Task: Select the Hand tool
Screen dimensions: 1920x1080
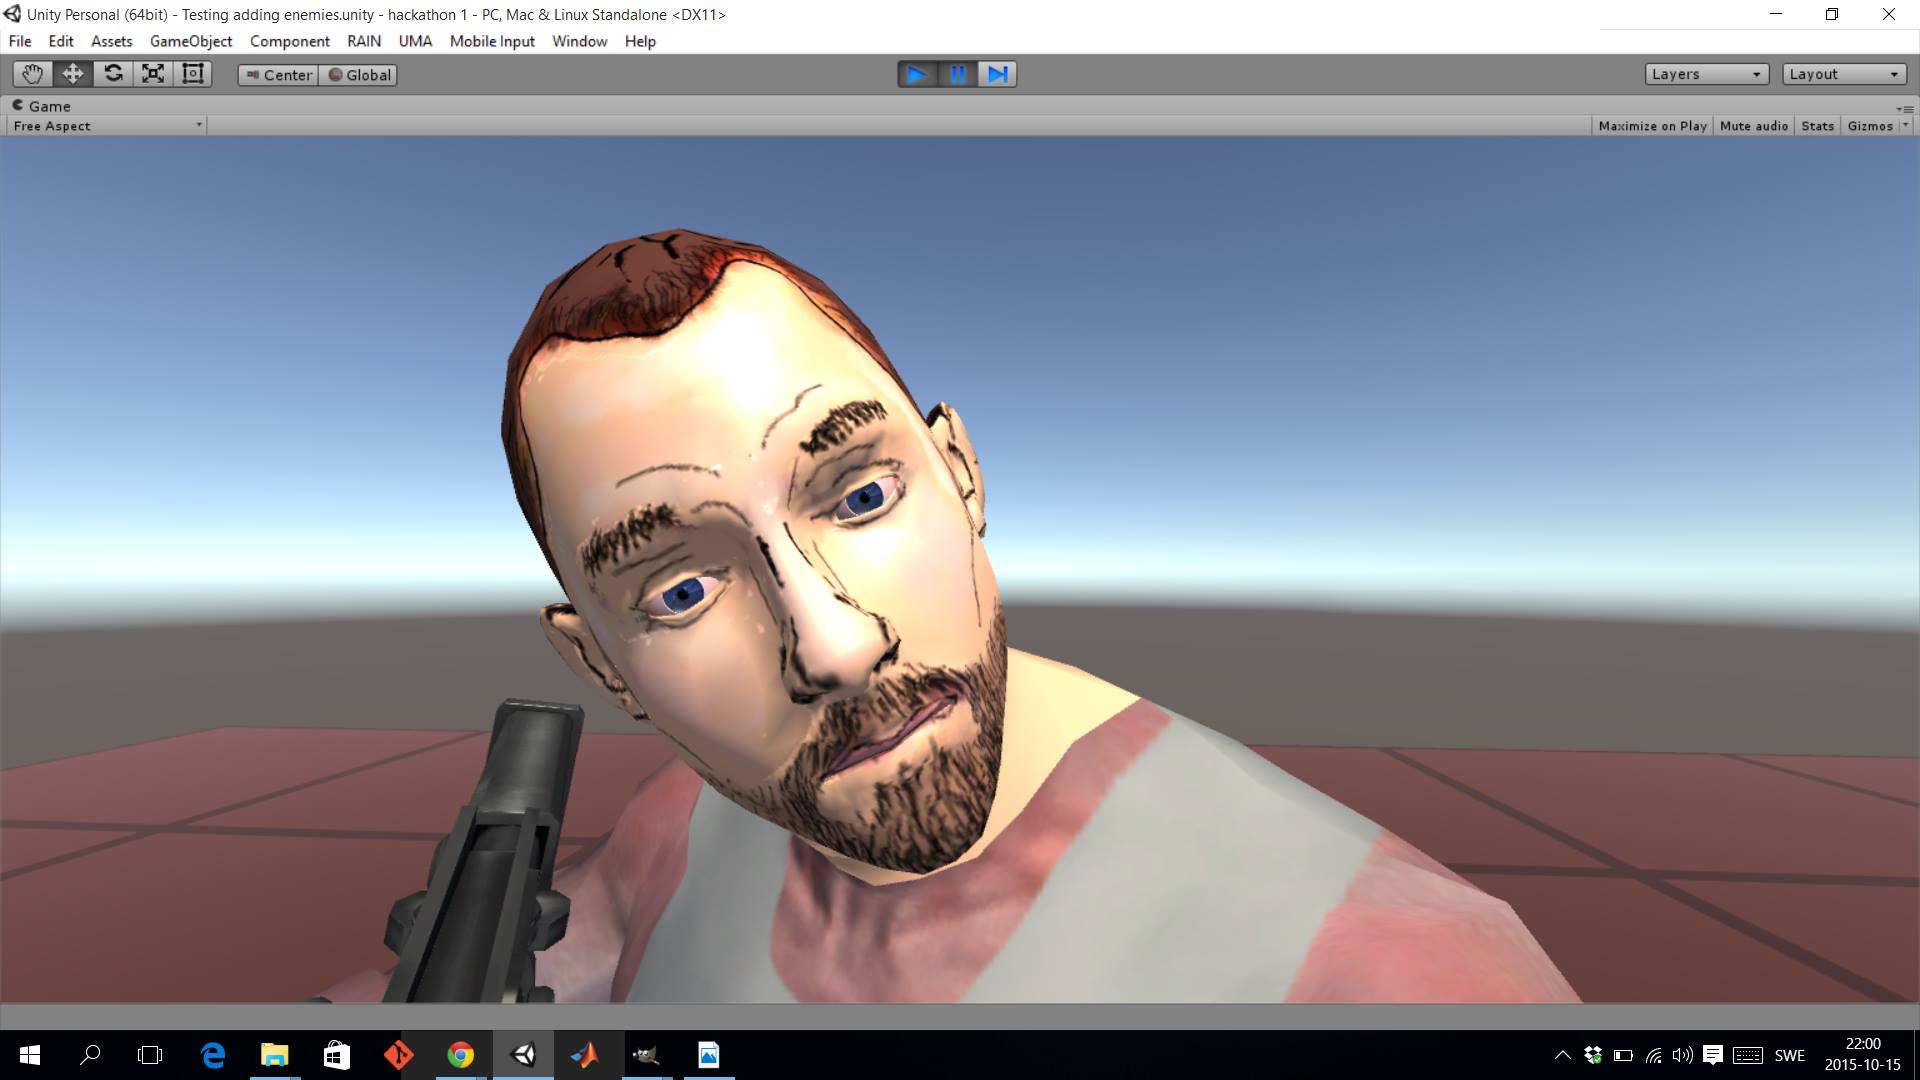Action: click(x=32, y=74)
